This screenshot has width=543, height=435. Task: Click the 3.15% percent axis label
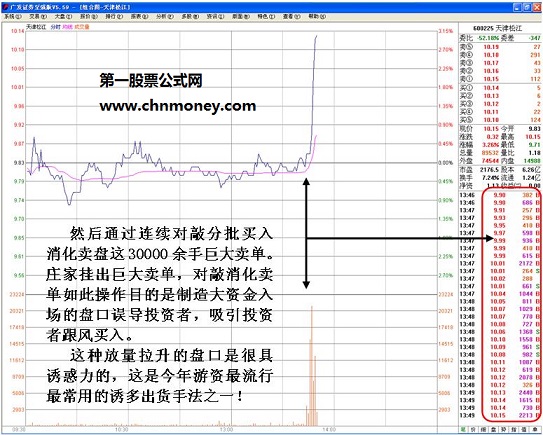coord(446,31)
